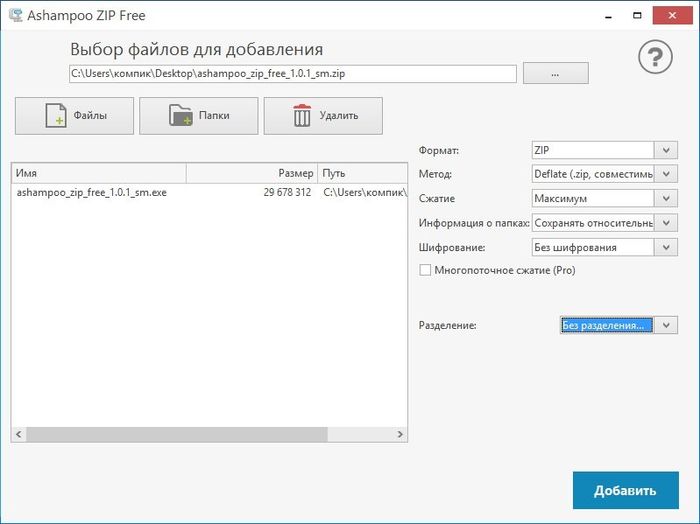Viewport: 700px width, 524px height.
Task: Sort list by Имя column header
Action: coord(98,173)
